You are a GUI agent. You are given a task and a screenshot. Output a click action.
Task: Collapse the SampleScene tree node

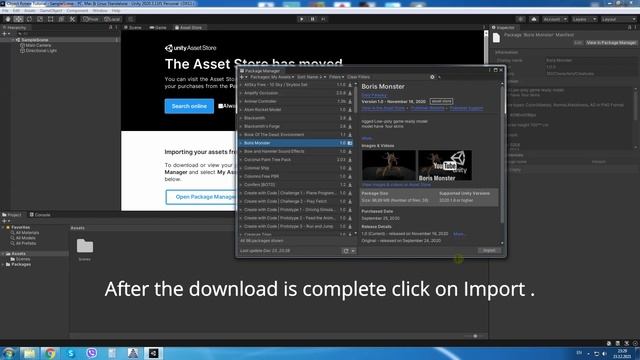coord(13,40)
